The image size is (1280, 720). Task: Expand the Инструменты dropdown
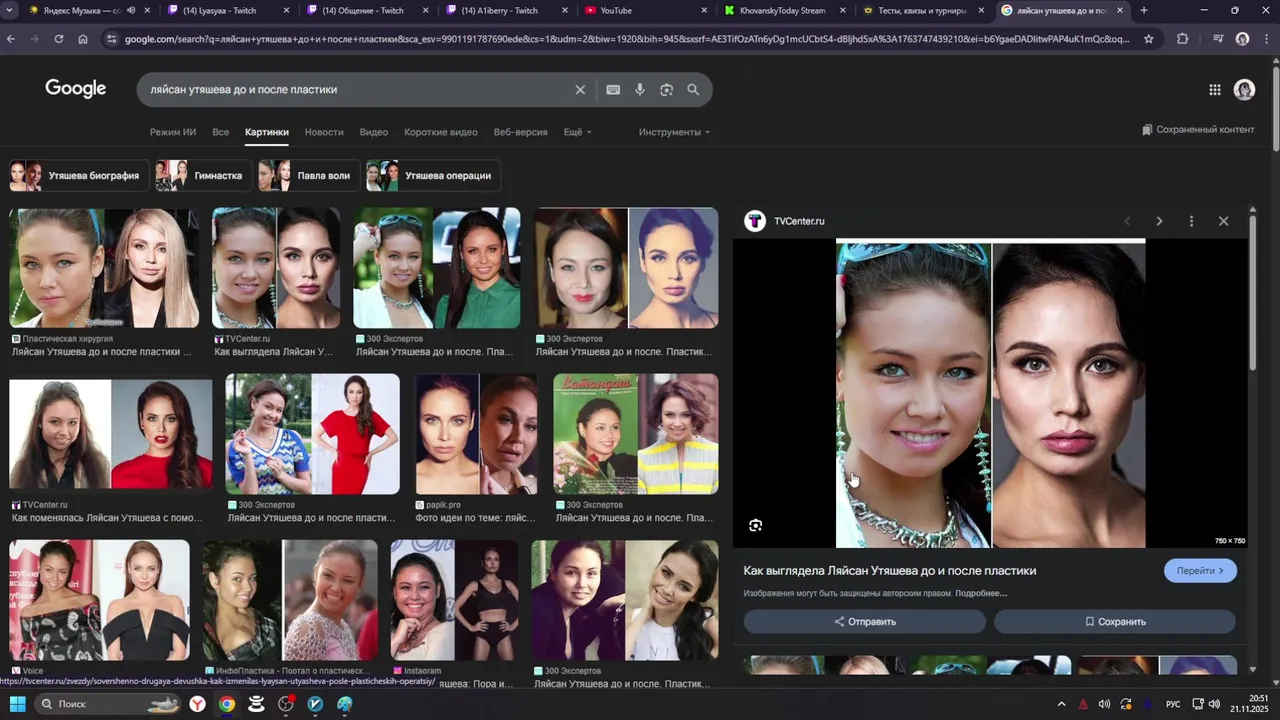click(x=674, y=132)
